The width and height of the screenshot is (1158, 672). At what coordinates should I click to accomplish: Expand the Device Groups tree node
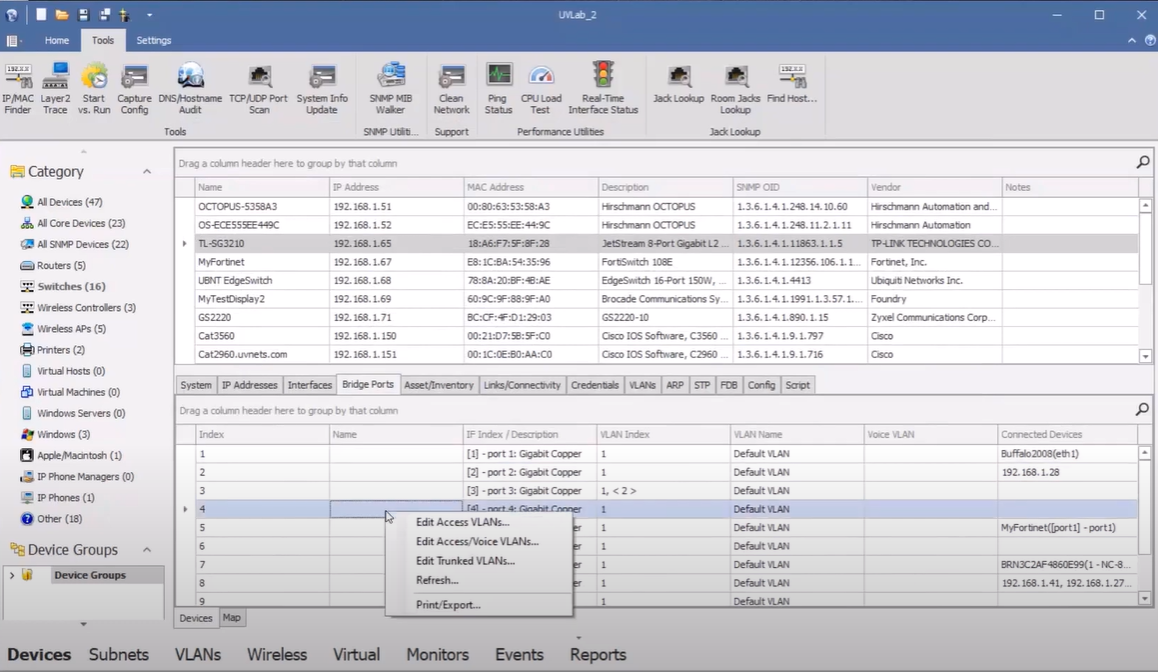coord(12,575)
